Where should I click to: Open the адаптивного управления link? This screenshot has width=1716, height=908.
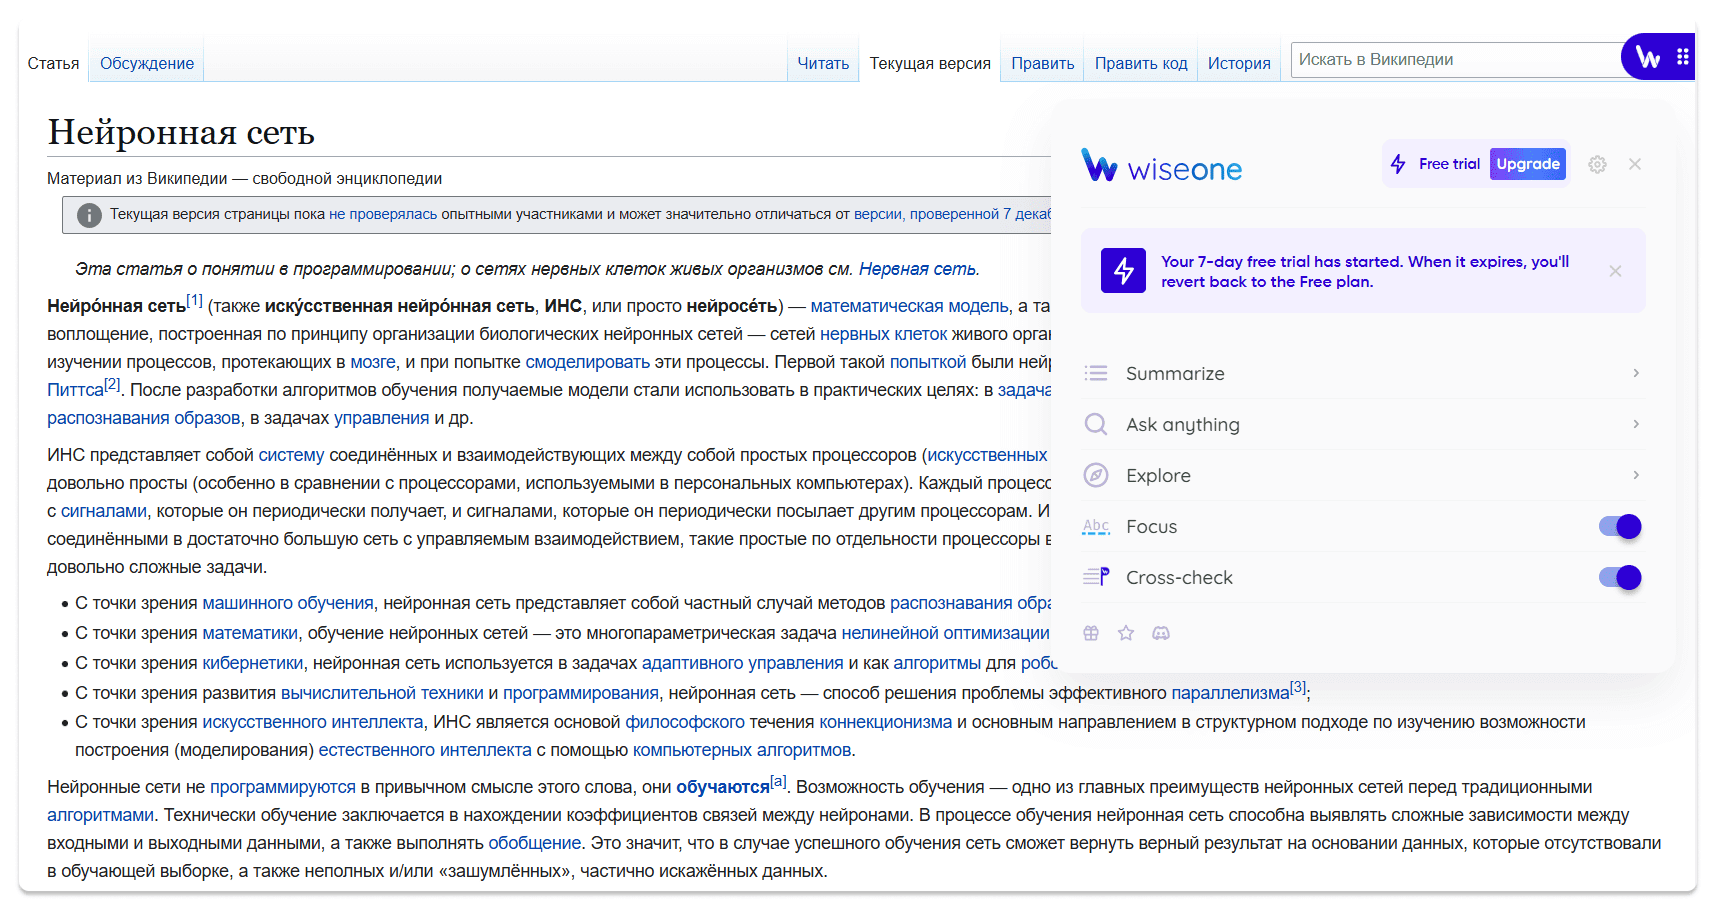pos(743,663)
